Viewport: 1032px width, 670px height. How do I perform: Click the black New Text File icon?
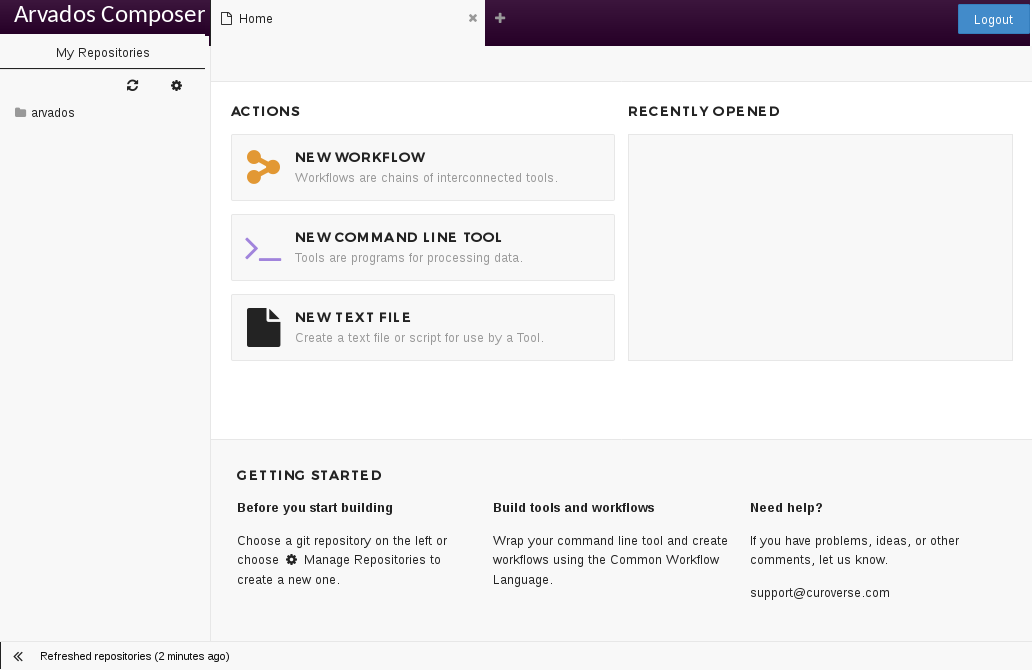(x=264, y=327)
